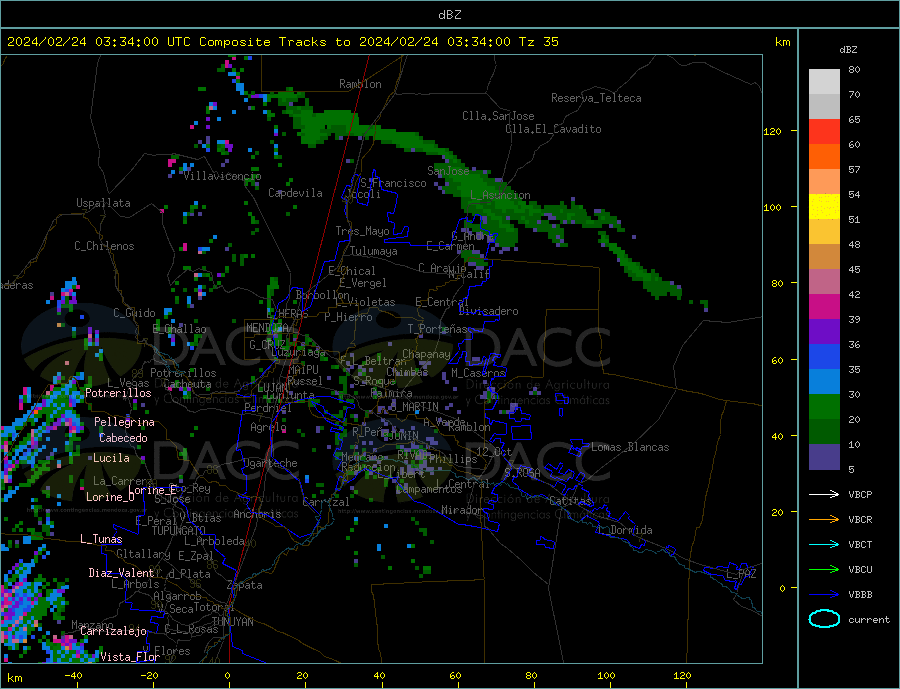The image size is (900, 689).
Task: Select the red dBZ legend swatch
Action: click(x=824, y=131)
